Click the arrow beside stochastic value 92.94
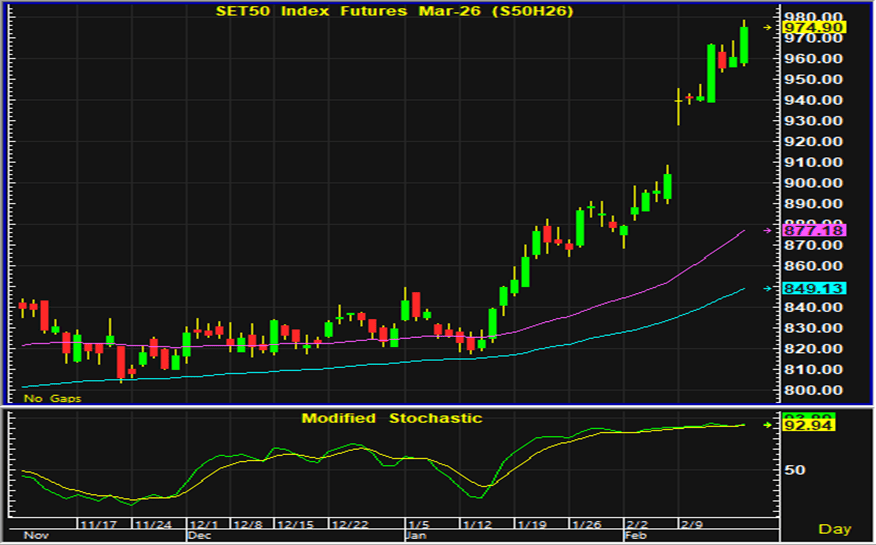876x545 pixels. 769,425
